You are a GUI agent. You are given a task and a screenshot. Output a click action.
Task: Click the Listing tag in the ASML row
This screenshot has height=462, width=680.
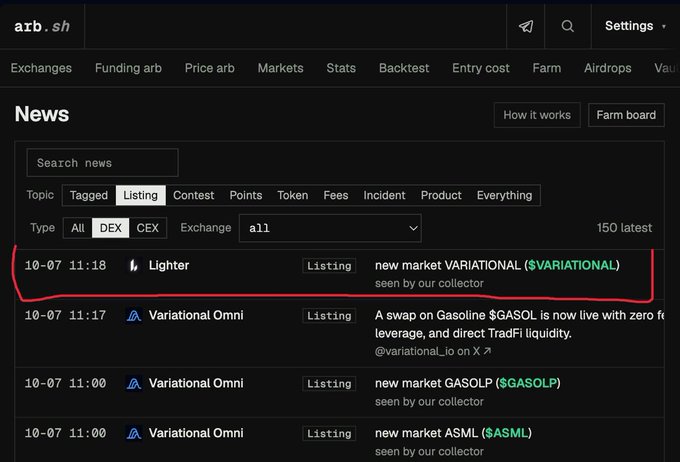[x=329, y=433]
